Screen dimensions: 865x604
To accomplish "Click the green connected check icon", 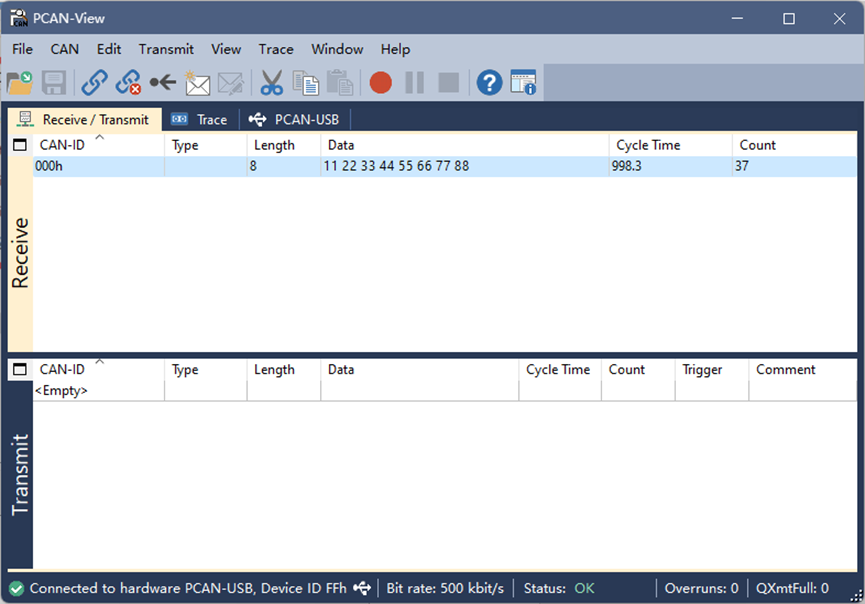I will tap(16, 589).
